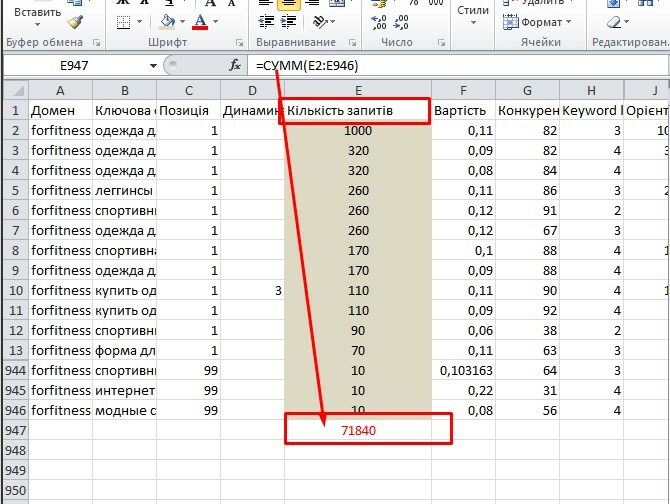Click the Конкурен header cell in G1

click(x=527, y=111)
